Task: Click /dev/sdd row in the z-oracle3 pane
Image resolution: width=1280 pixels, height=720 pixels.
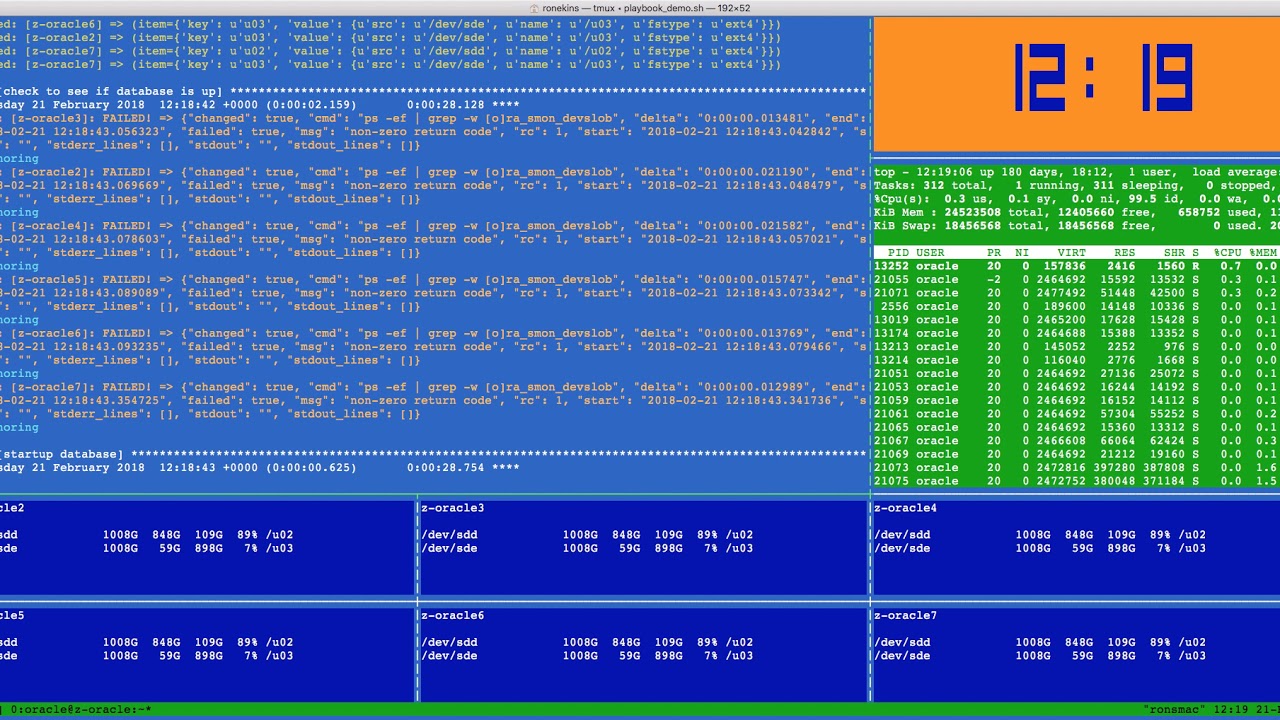Action: click(587, 535)
